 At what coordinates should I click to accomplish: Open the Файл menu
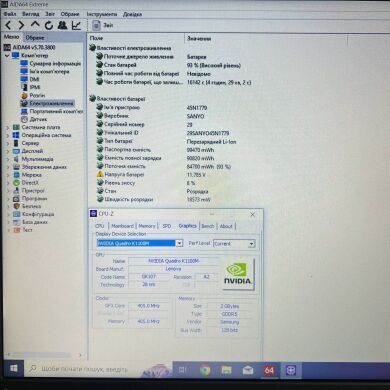click(x=10, y=14)
